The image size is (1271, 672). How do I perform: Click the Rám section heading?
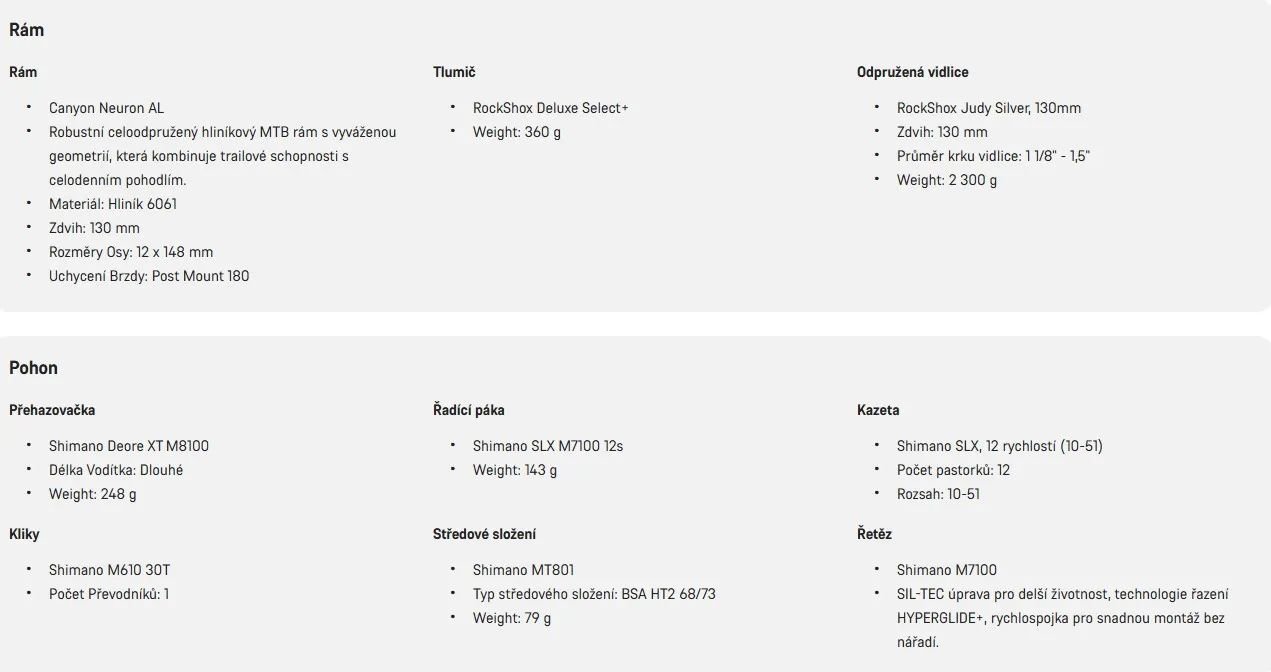click(x=27, y=30)
